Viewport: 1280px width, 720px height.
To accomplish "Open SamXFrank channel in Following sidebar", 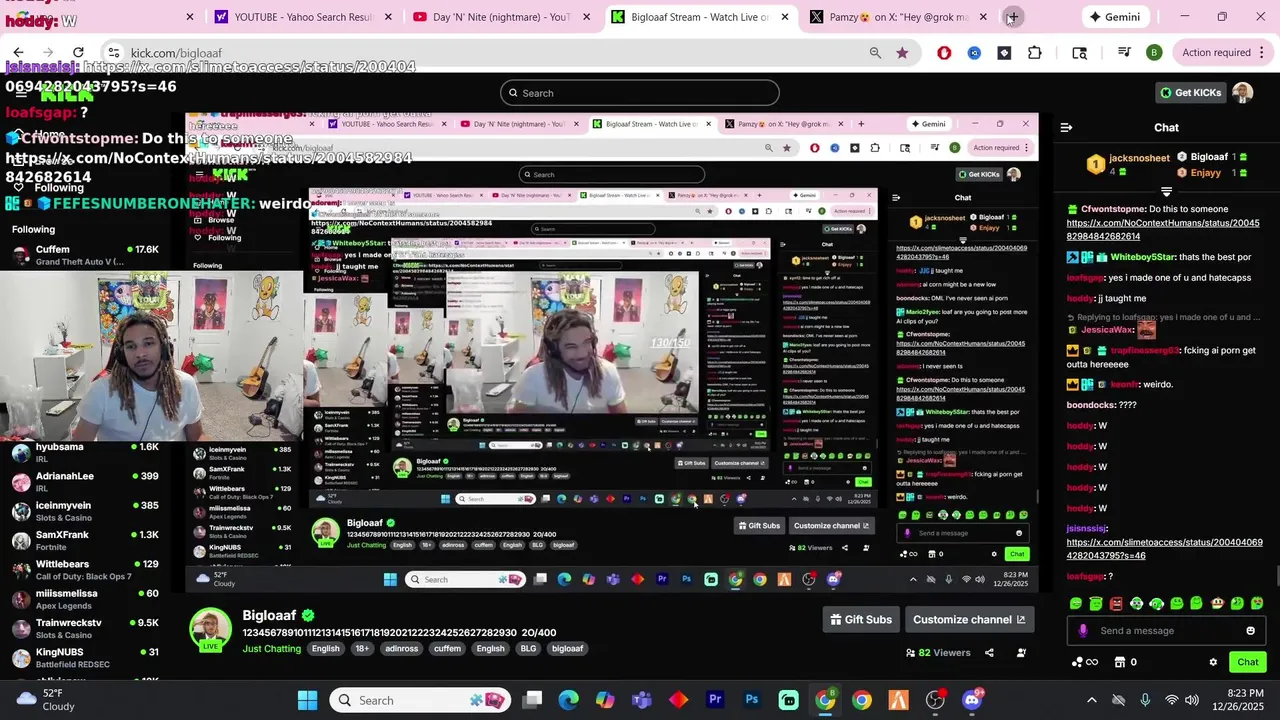I will click(x=85, y=541).
